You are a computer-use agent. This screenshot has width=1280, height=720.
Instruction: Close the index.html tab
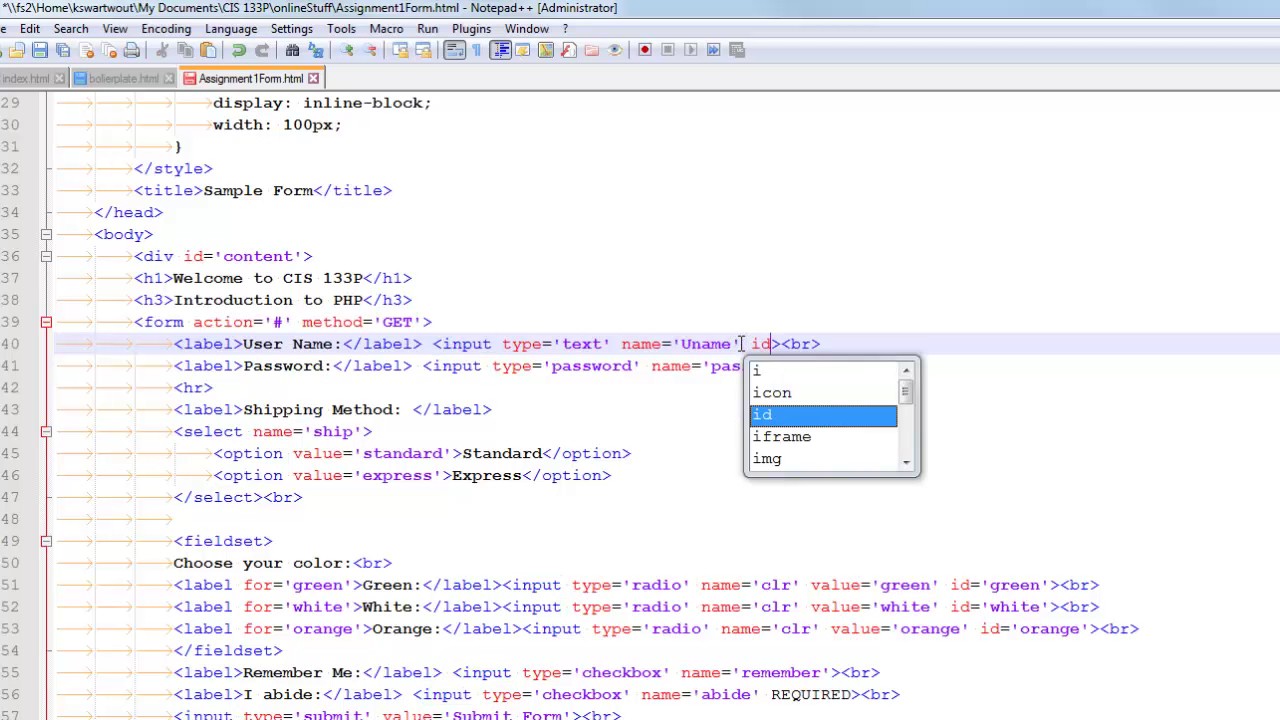(59, 79)
